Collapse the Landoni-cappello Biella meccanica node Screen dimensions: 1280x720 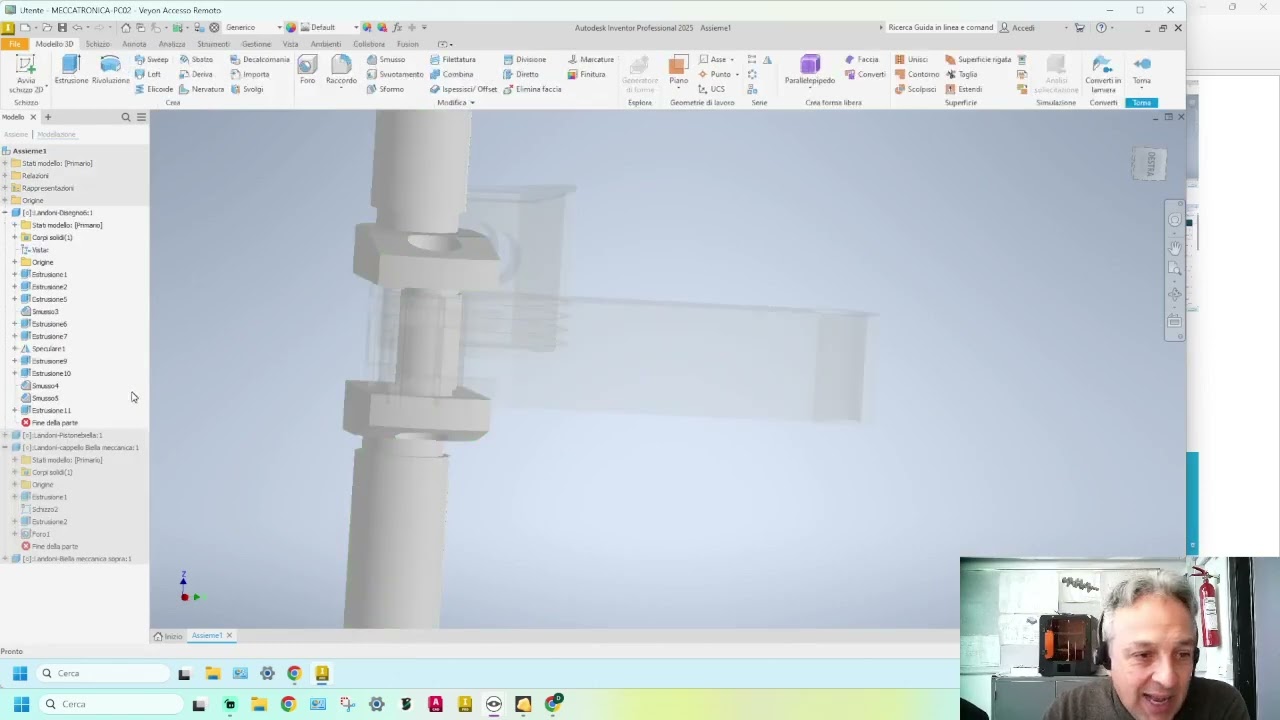coord(5,447)
